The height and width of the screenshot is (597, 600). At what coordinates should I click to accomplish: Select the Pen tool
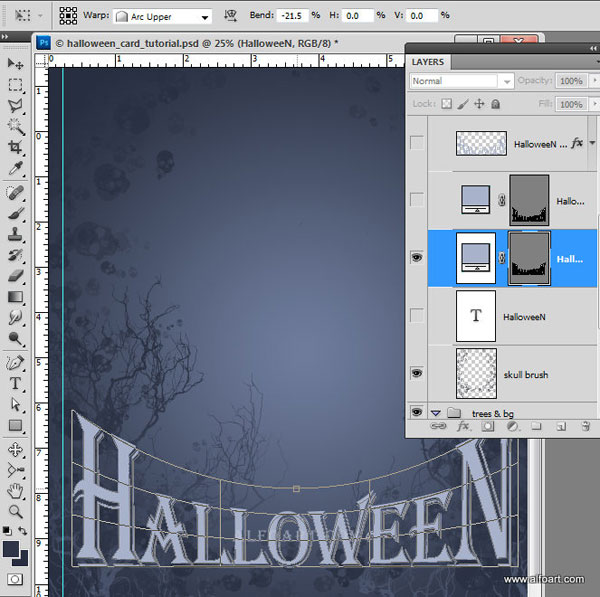pos(15,362)
